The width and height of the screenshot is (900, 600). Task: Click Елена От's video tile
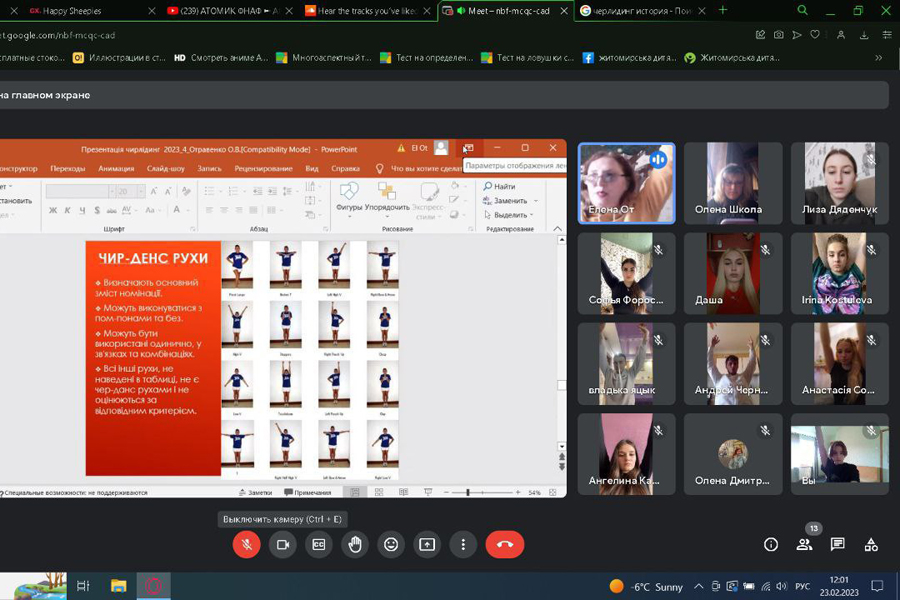(627, 182)
